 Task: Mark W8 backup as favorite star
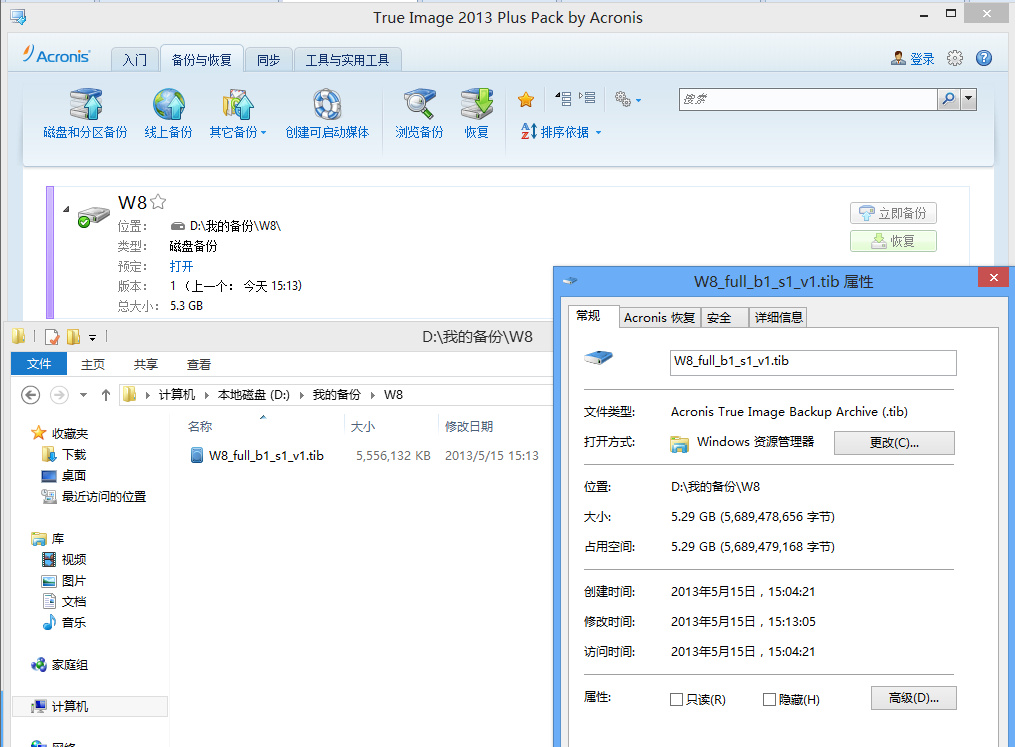tap(158, 202)
